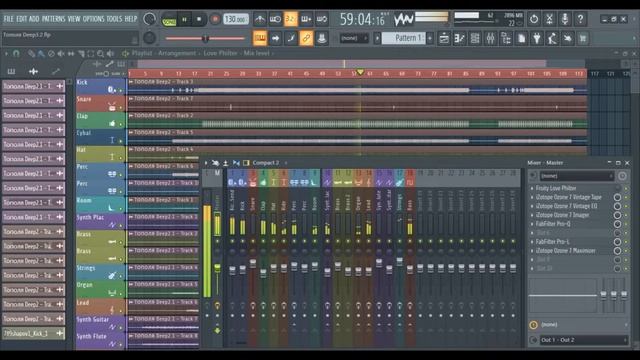Toggle the metronome icon

coord(260,19)
